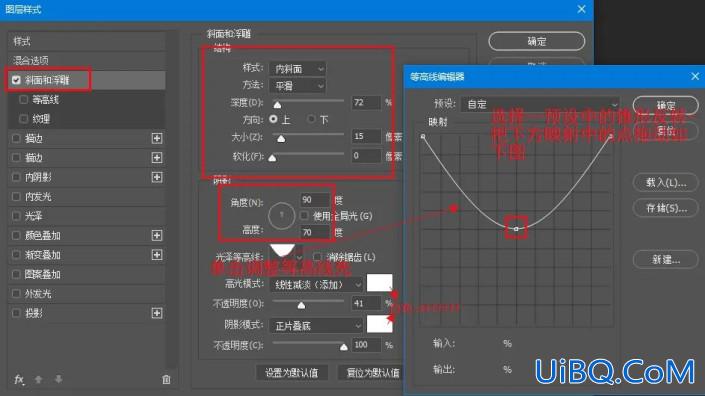Enable the 等高线 sub-option checkbox
Viewport: 705px width, 396px height.
pos(23,99)
